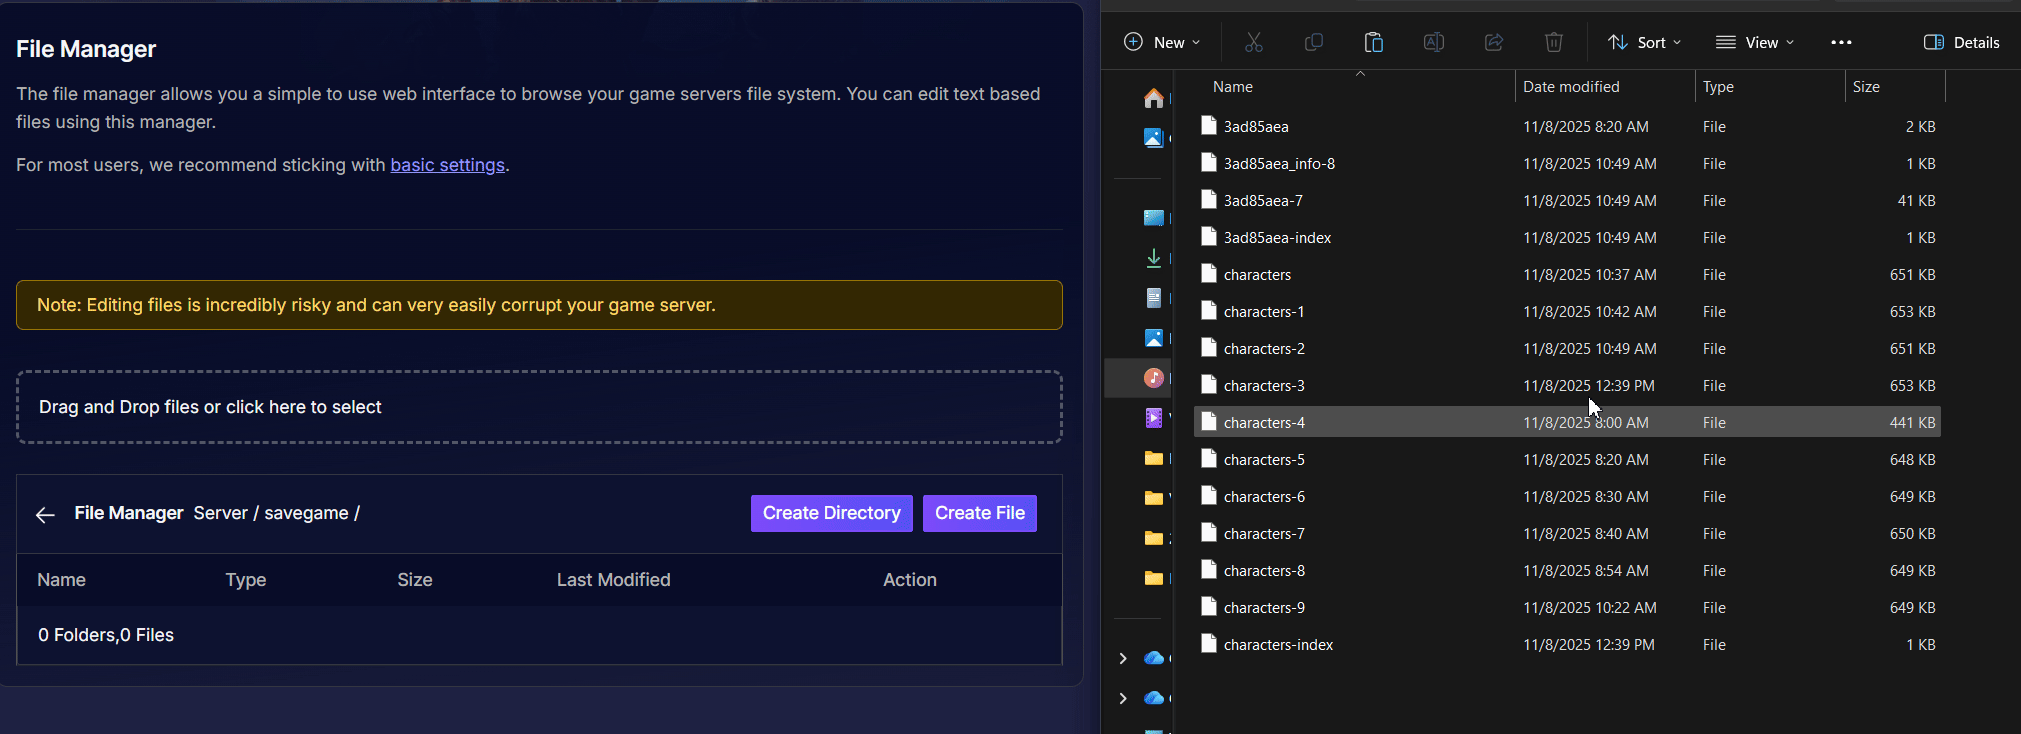This screenshot has height=734, width=2021.
Task: Click the Delete trash can icon
Action: (1553, 42)
